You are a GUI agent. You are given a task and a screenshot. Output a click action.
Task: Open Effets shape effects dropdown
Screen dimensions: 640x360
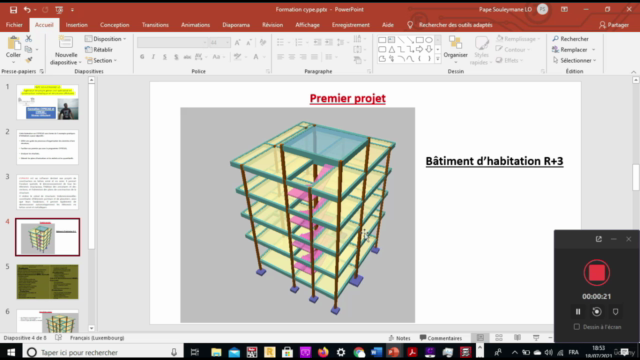click(x=509, y=60)
